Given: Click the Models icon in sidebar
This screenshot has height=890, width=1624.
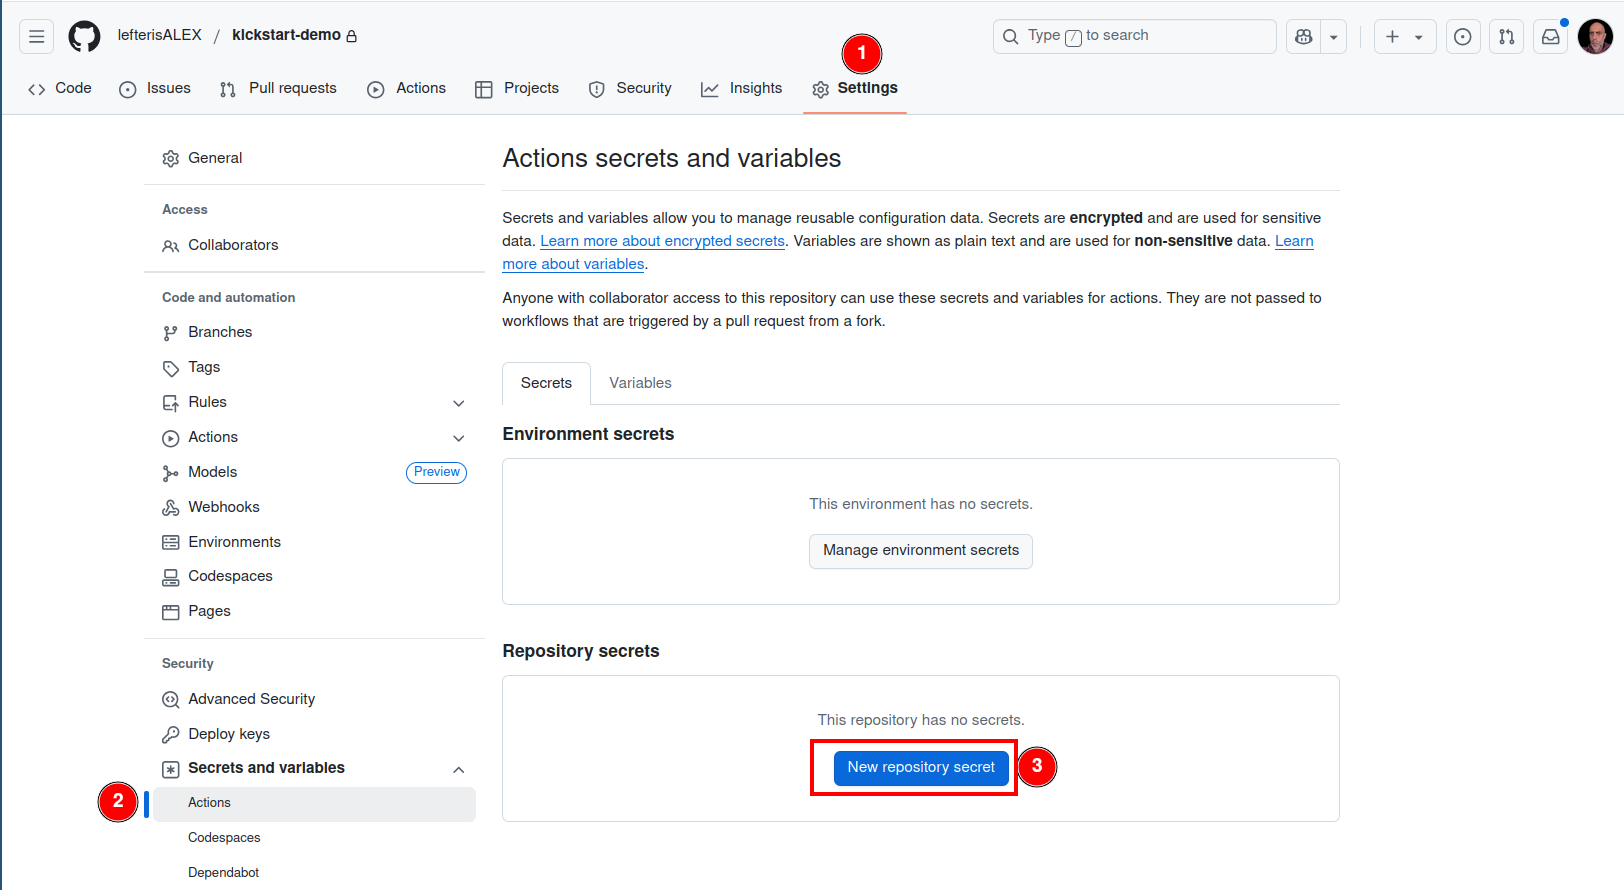Looking at the screenshot, I should [171, 473].
